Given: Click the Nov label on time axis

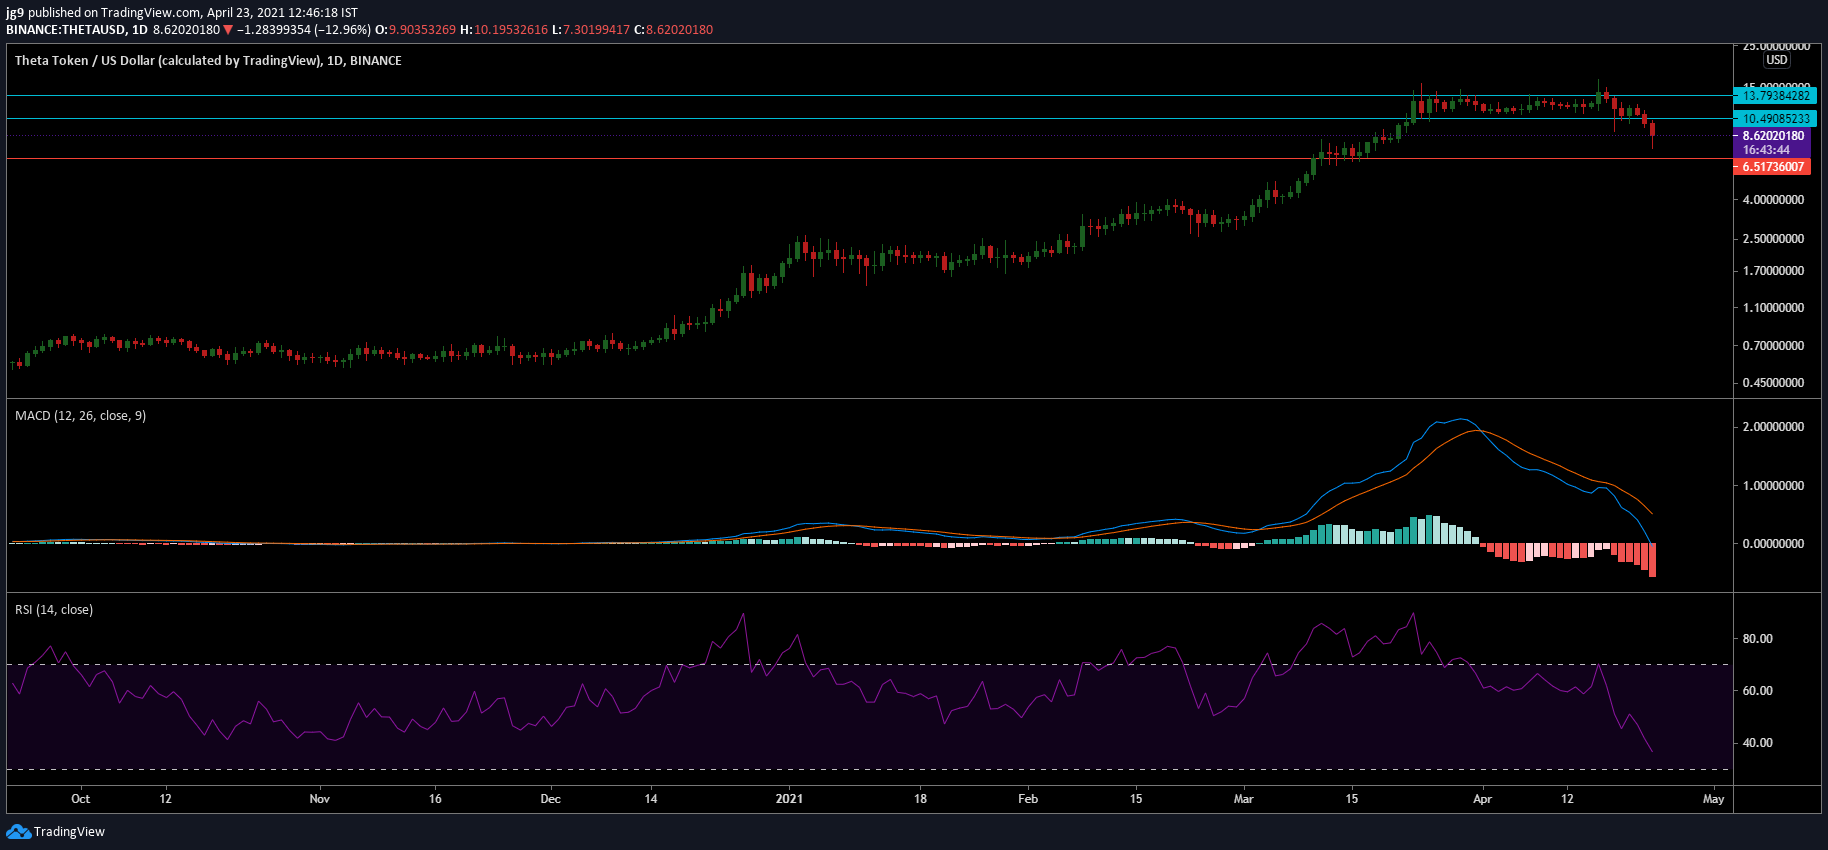Looking at the screenshot, I should [319, 799].
